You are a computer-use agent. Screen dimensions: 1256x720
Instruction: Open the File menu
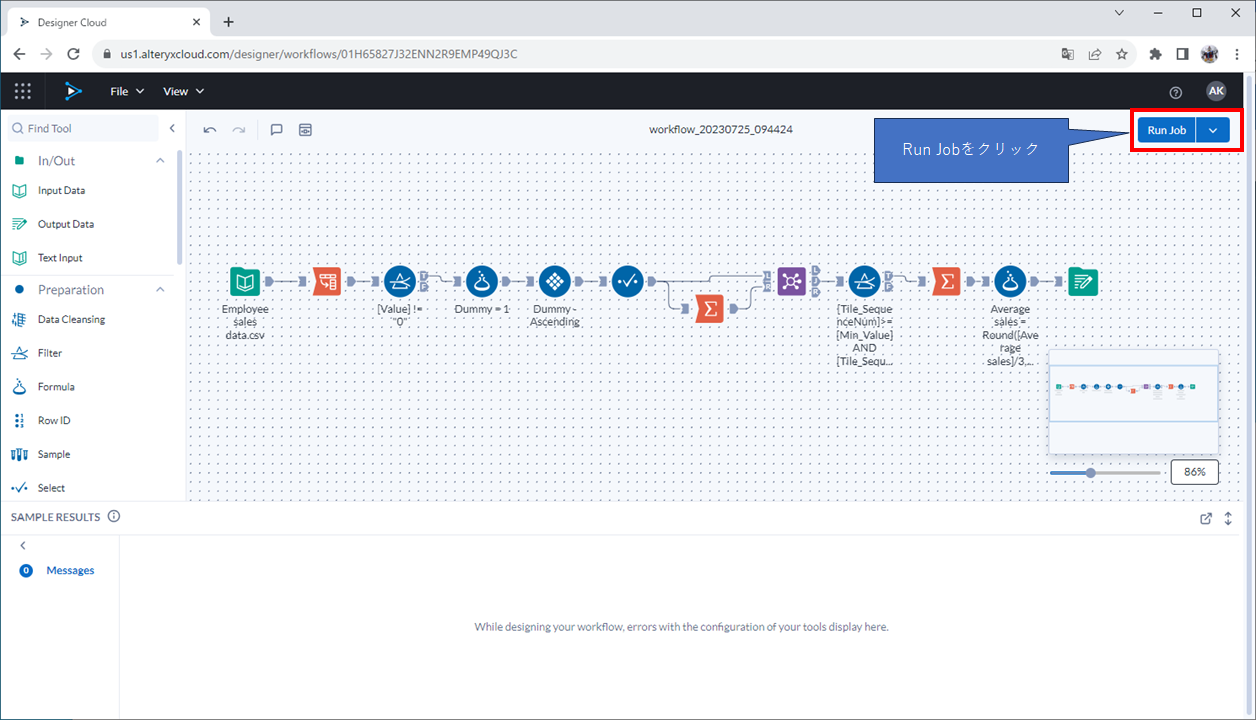(126, 91)
